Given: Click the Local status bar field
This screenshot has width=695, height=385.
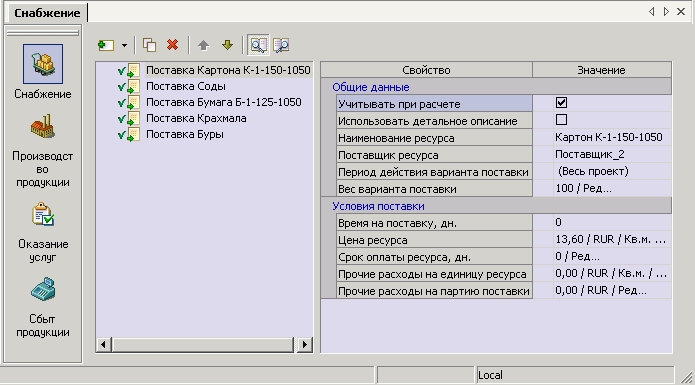Looking at the screenshot, I should pos(575,375).
